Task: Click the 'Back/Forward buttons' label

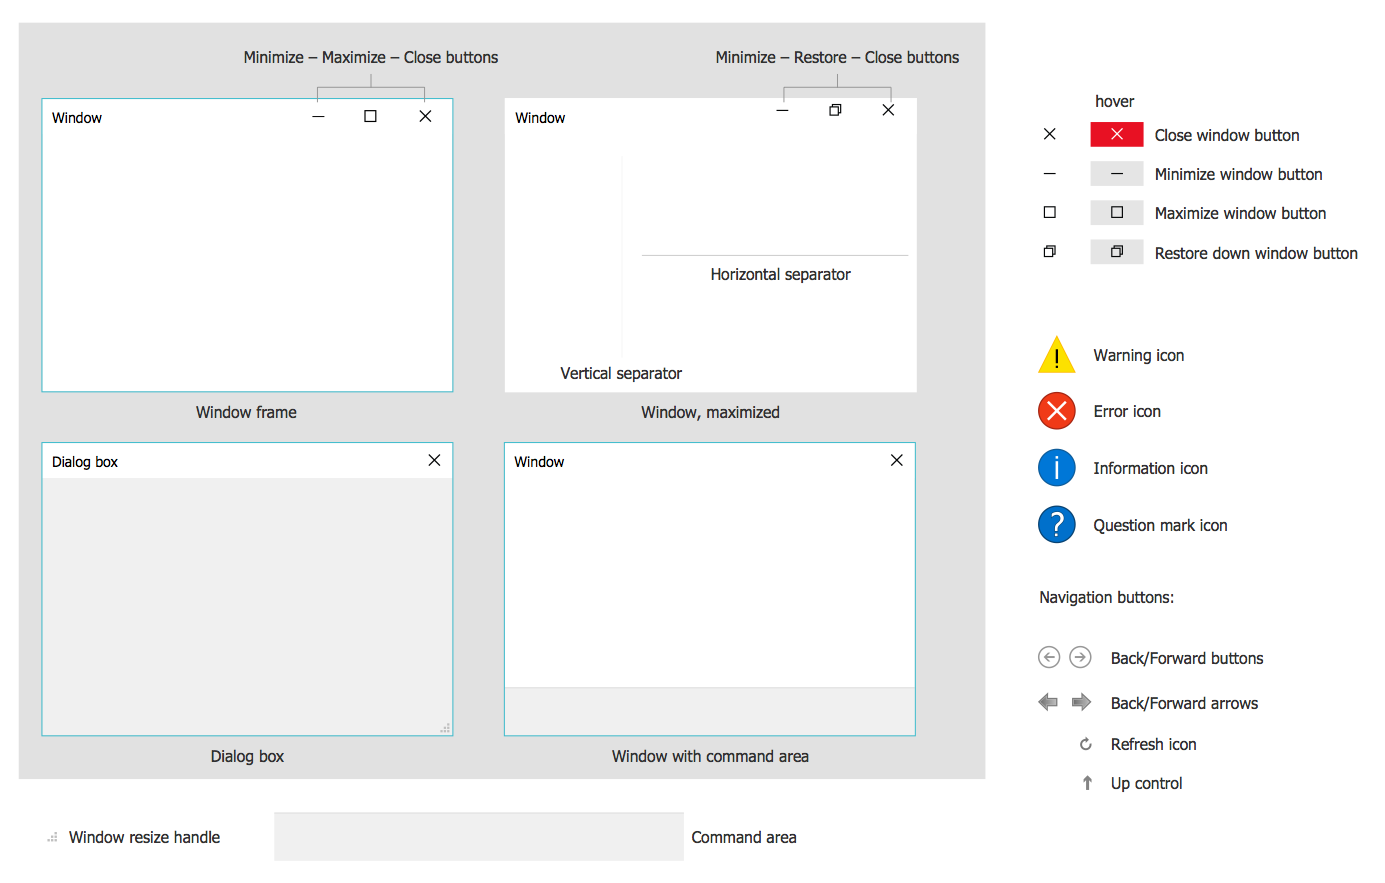Action: coord(1187,658)
